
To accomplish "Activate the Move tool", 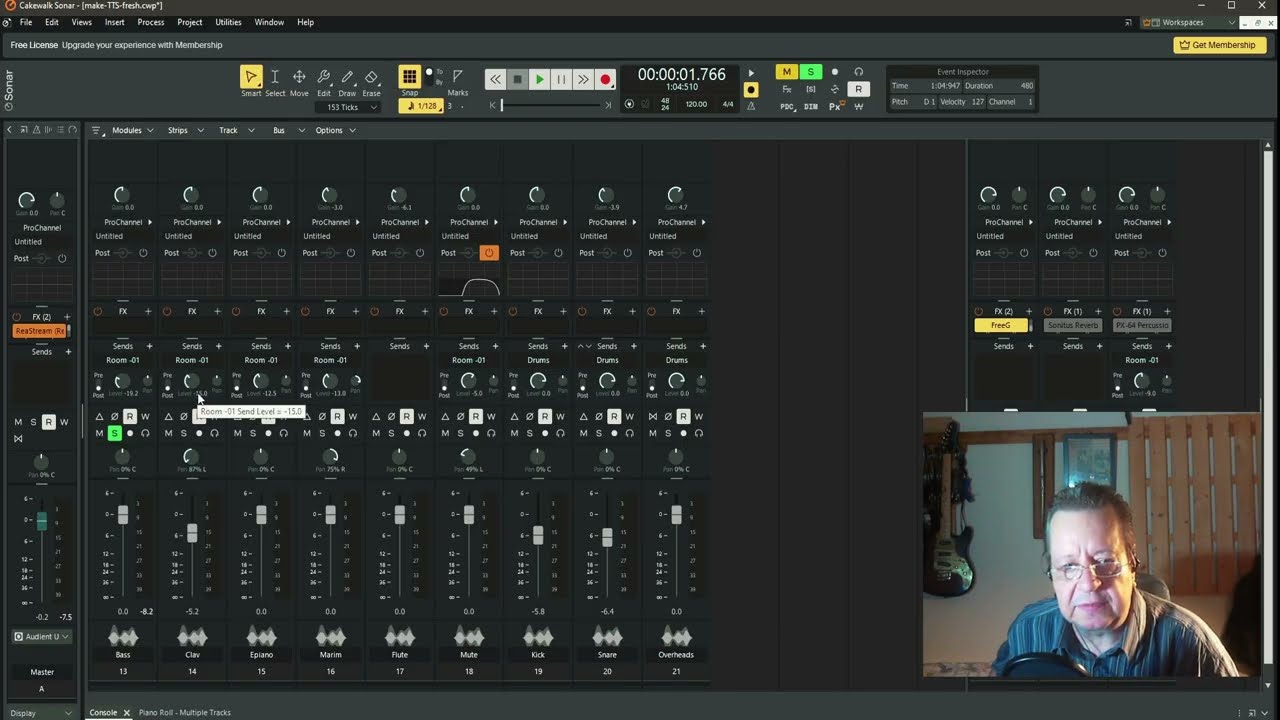I will point(299,77).
